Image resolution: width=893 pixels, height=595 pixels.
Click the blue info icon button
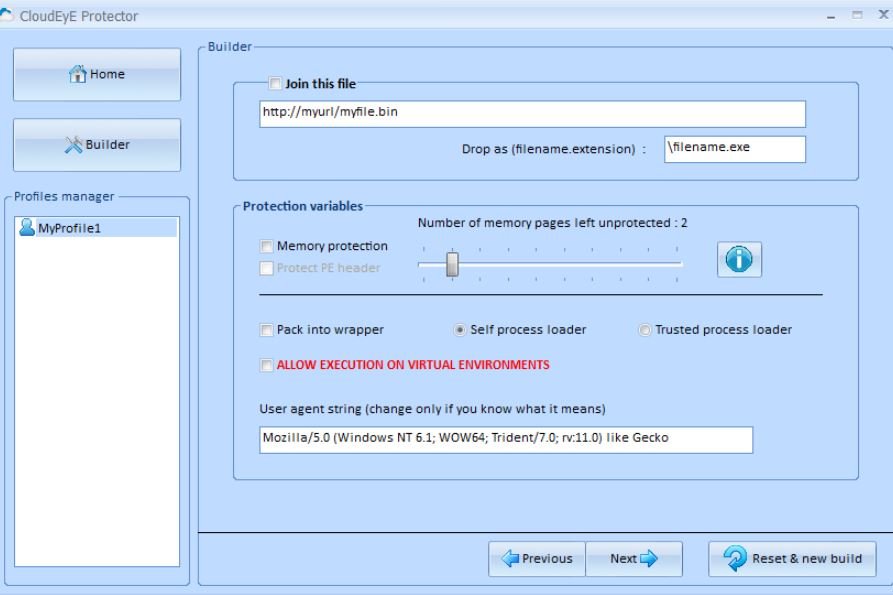click(x=739, y=260)
